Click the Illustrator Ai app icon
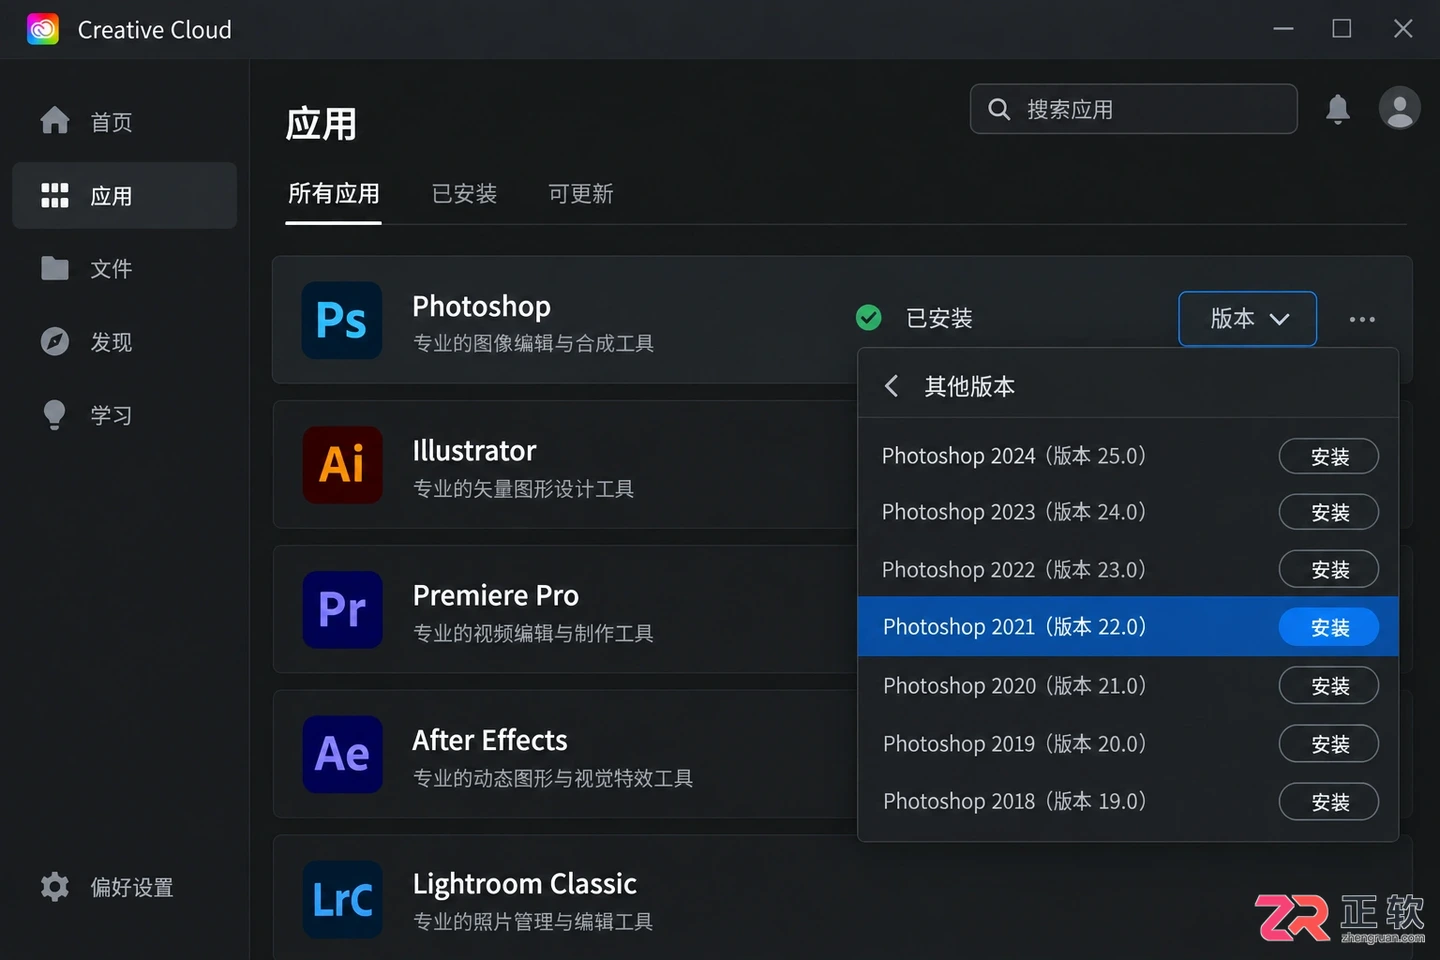This screenshot has height=960, width=1440. point(342,465)
